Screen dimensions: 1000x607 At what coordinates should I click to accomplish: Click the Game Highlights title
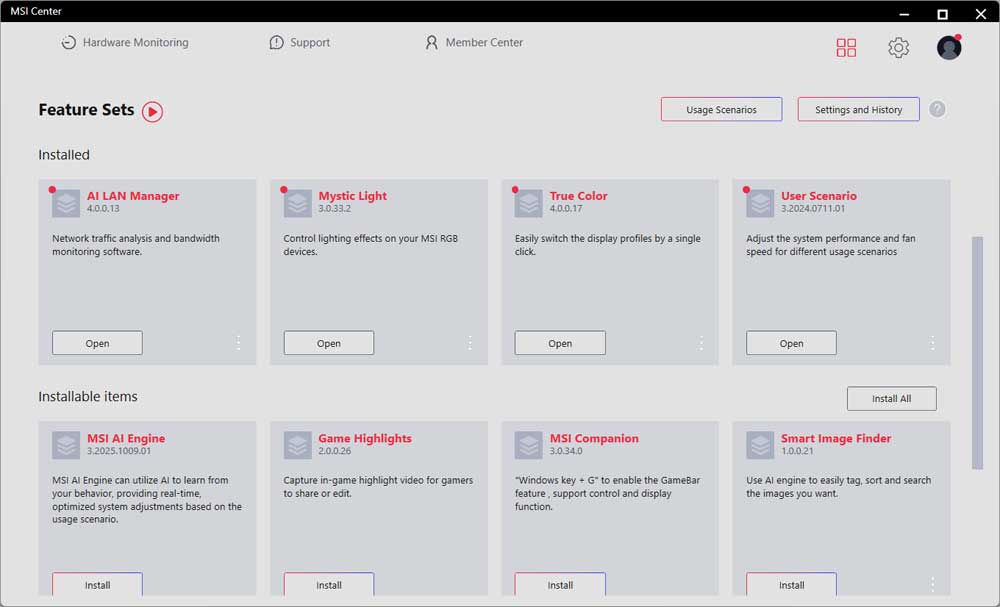(365, 438)
